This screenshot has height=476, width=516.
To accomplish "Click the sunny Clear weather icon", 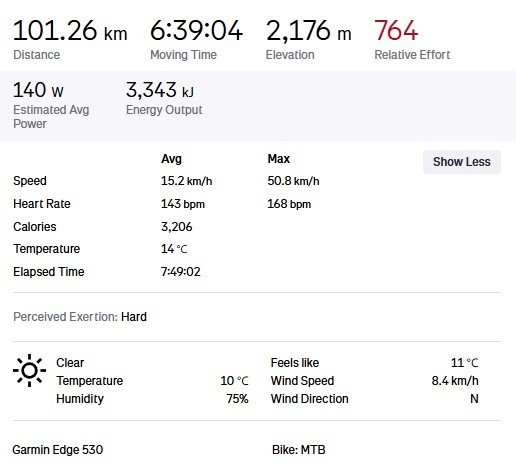I will [x=29, y=370].
